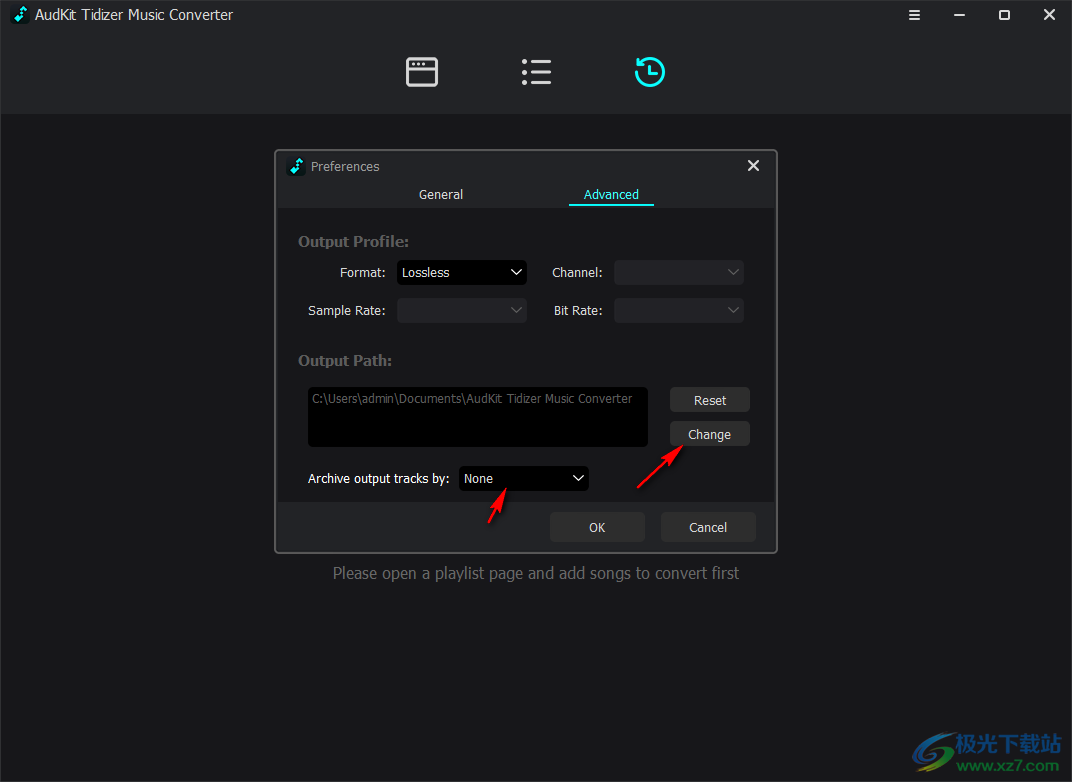Click the Preferences dialog logo icon
Image resolution: width=1072 pixels, height=782 pixels.
[x=296, y=166]
